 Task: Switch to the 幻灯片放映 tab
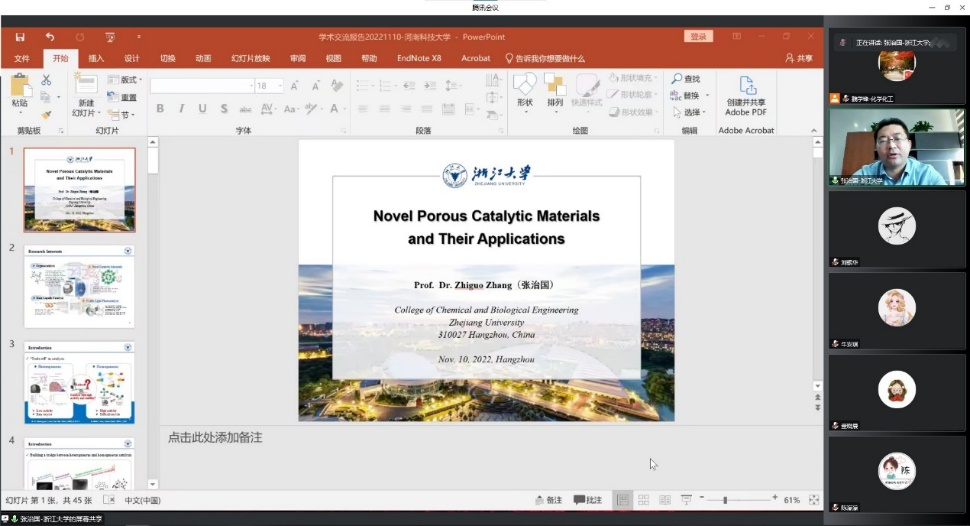[250, 58]
